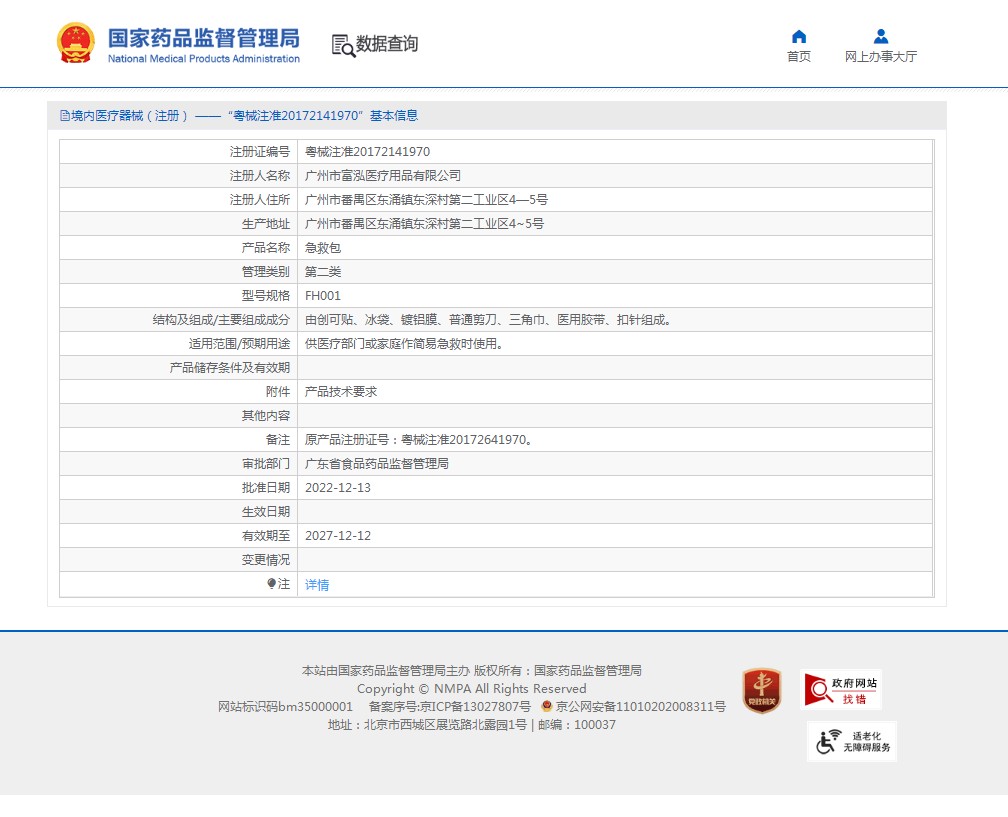Image resolution: width=1008 pixels, height=817 pixels.
Task: Click the 变更情况 row label
Action: pos(266,560)
